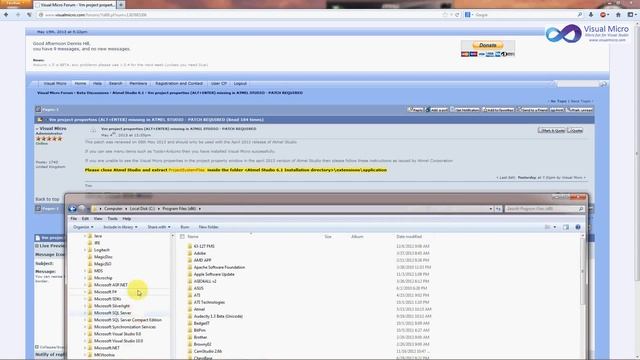This screenshot has width=640, height=360.
Task: Click the Firefox home icon
Action: 618,15
